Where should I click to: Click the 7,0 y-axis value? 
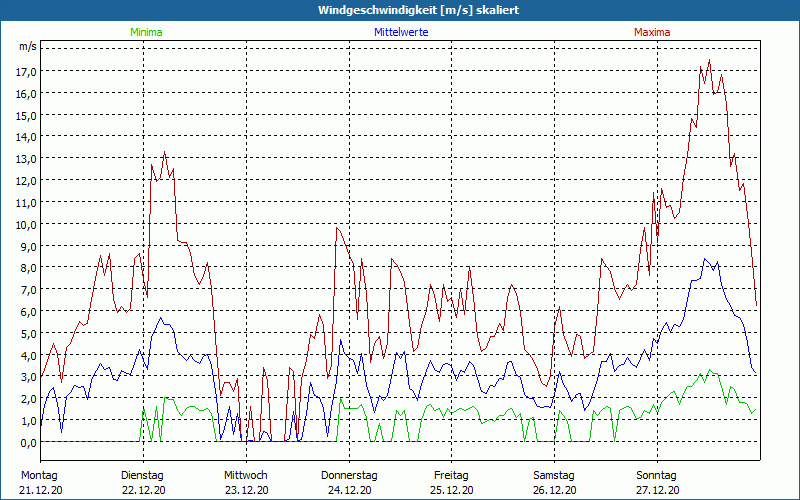[x=28, y=290]
